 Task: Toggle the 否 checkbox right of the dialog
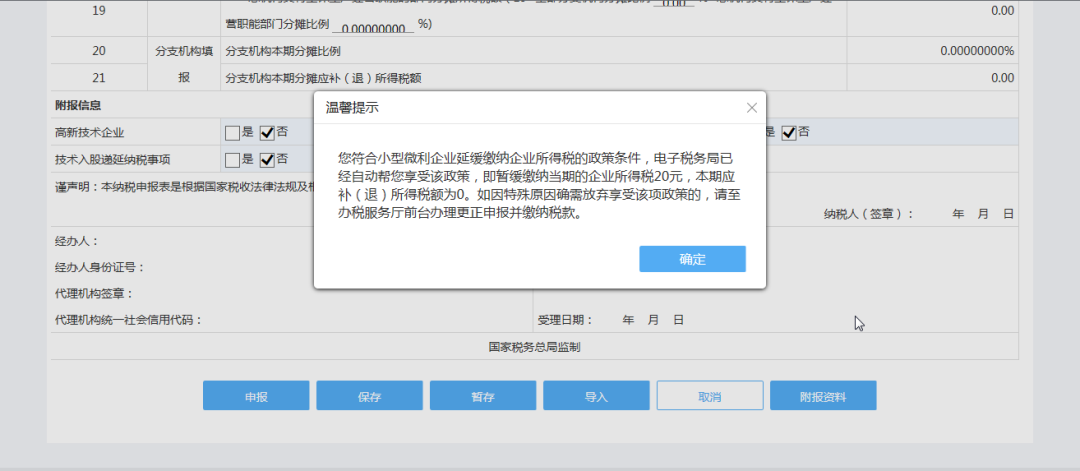coord(789,132)
